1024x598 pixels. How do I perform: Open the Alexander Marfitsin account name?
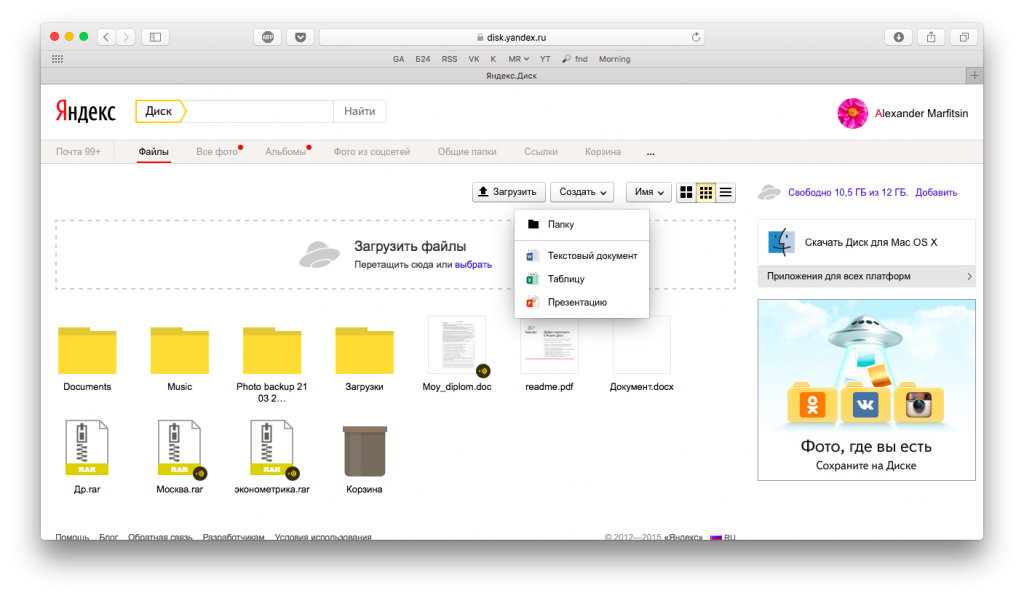921,114
